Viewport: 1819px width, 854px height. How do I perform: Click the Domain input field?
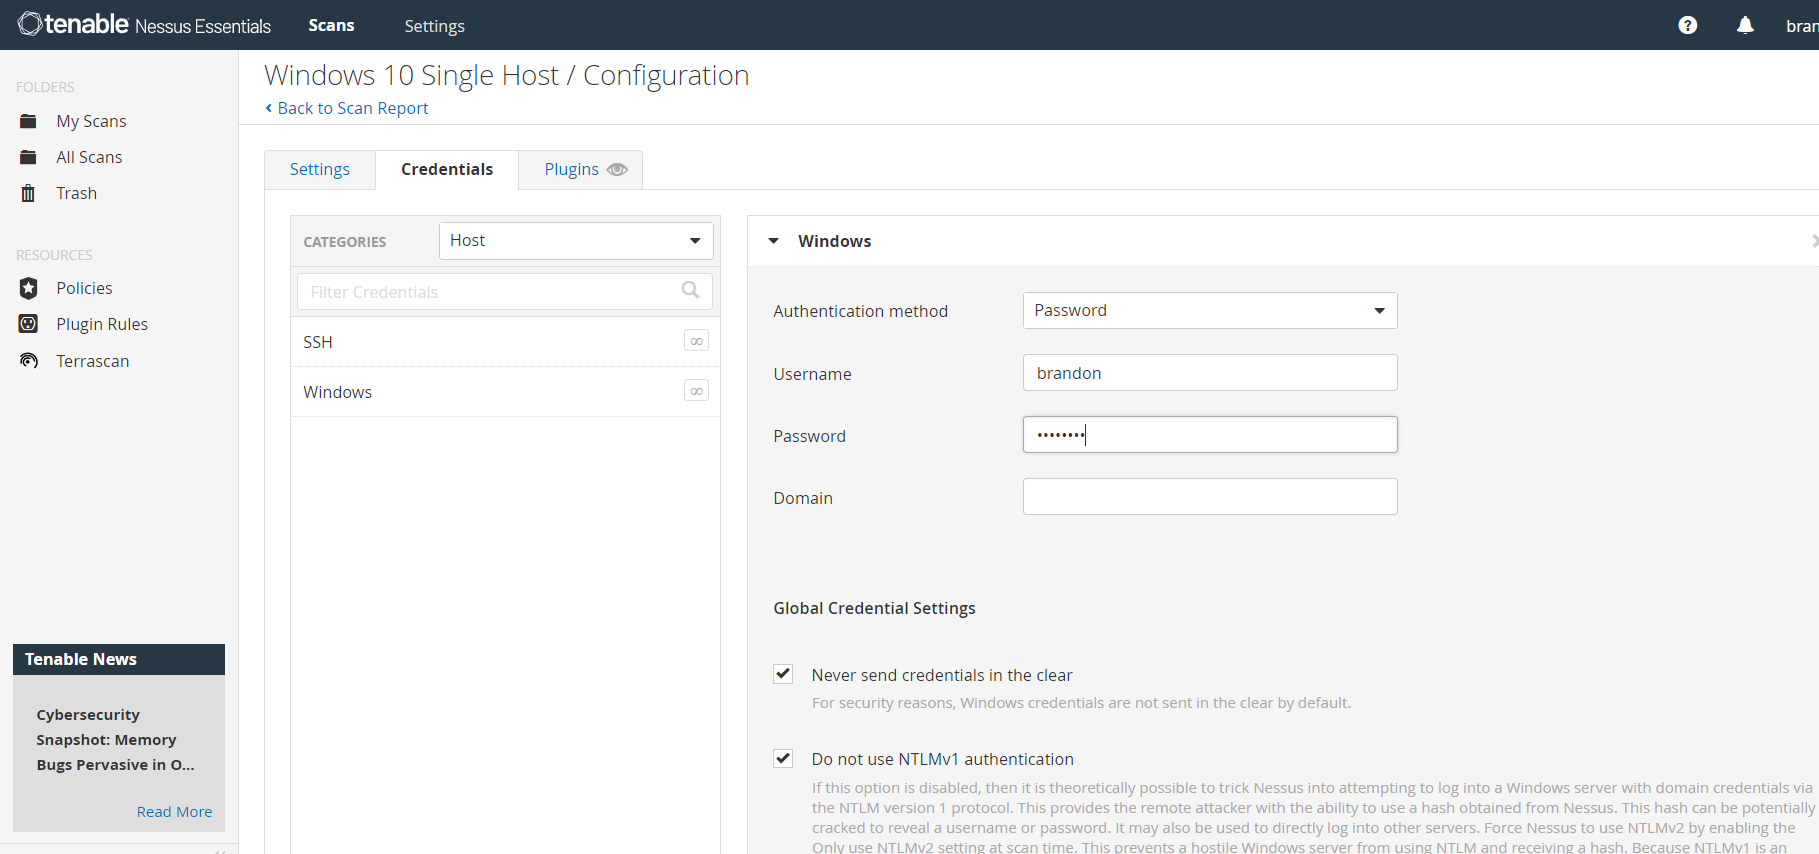point(1209,497)
